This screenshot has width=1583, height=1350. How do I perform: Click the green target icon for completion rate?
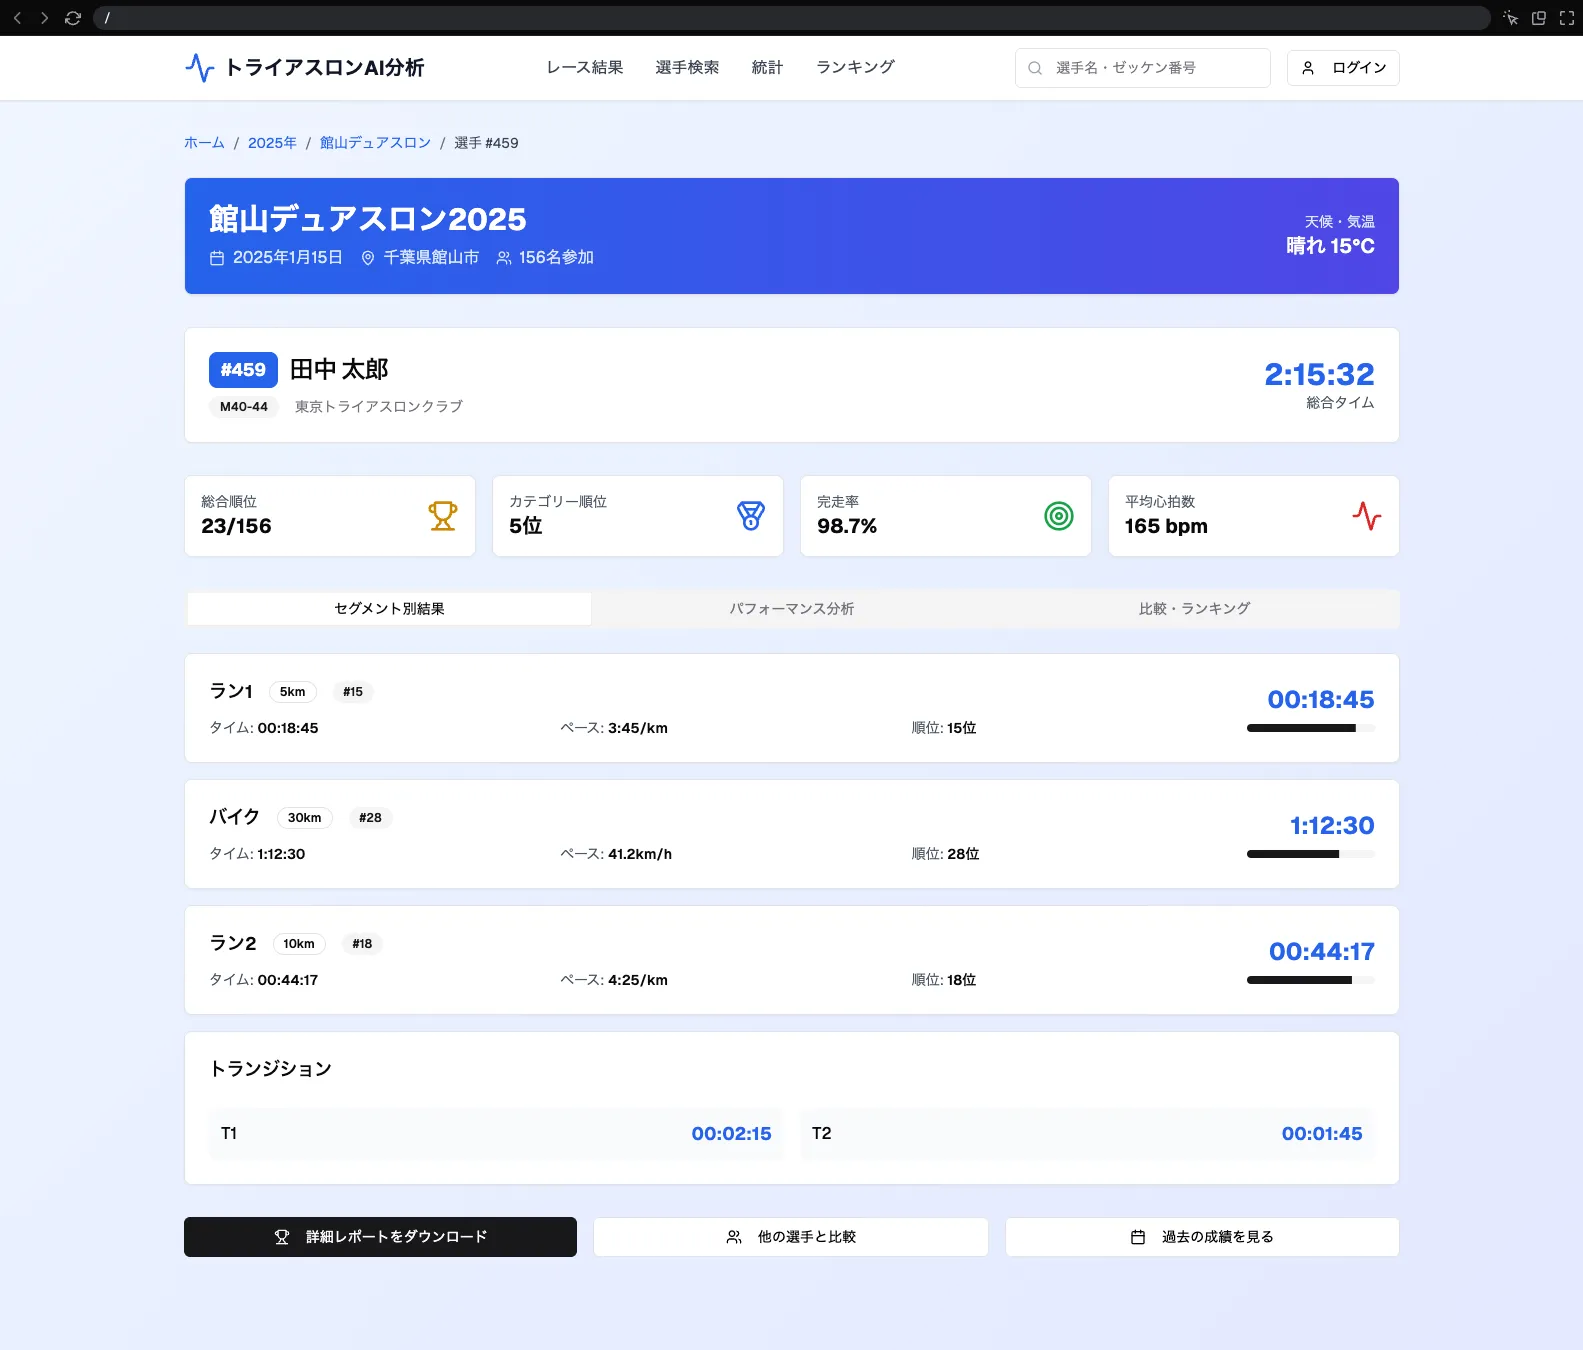pyautogui.click(x=1058, y=516)
